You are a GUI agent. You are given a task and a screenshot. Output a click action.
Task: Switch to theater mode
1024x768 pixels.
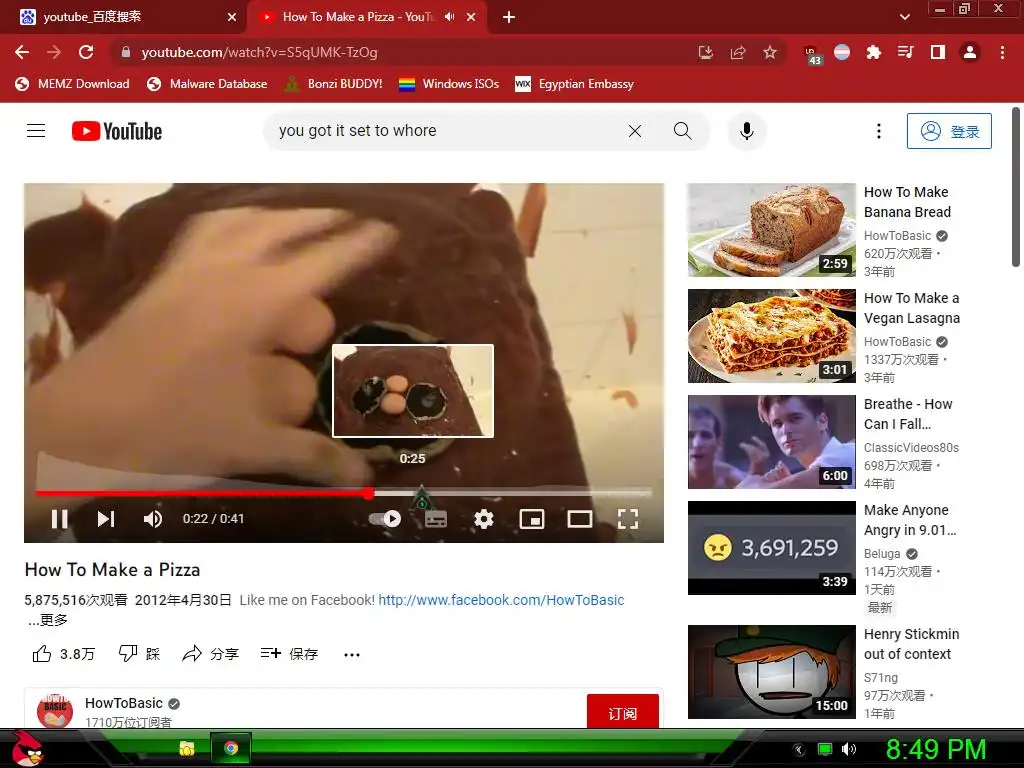pos(580,519)
